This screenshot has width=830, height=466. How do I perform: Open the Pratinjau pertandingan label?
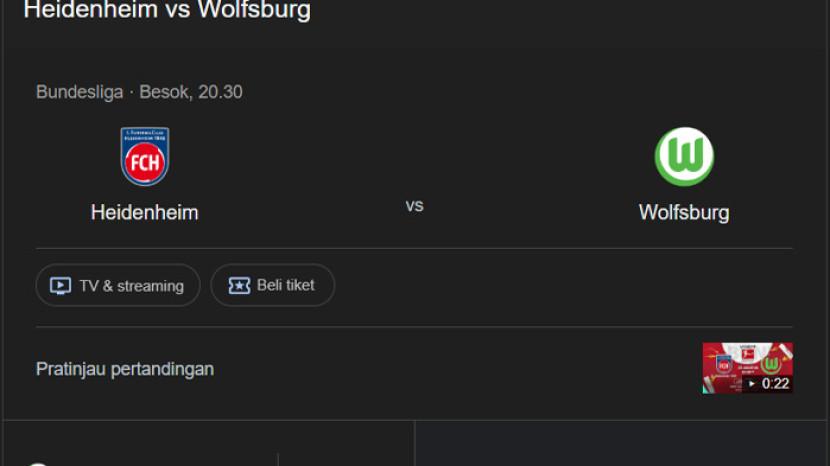click(125, 369)
